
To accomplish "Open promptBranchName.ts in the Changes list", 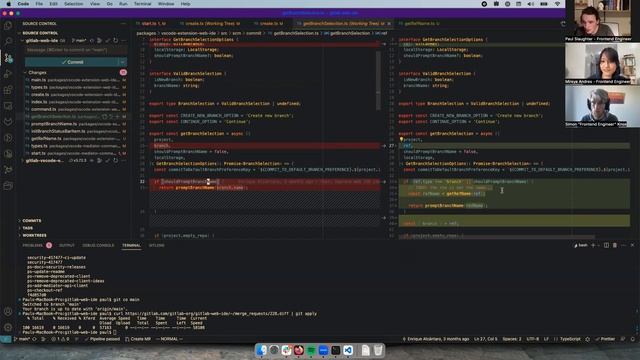I will coord(75,124).
